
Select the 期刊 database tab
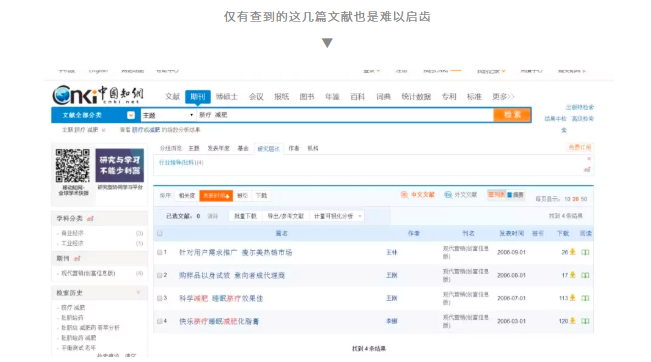[198, 97]
